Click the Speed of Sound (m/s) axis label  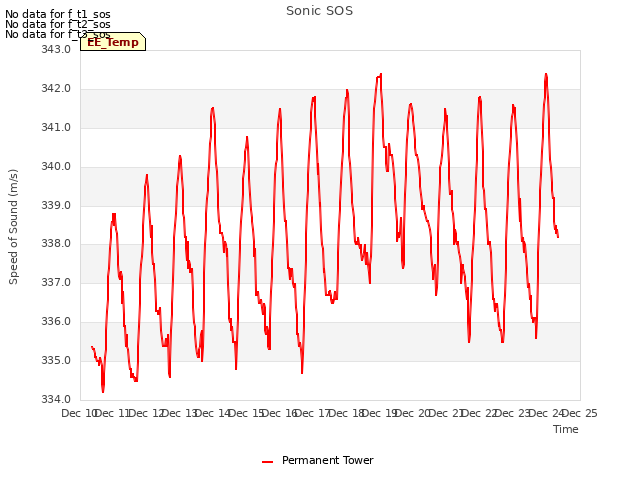click(x=13, y=227)
